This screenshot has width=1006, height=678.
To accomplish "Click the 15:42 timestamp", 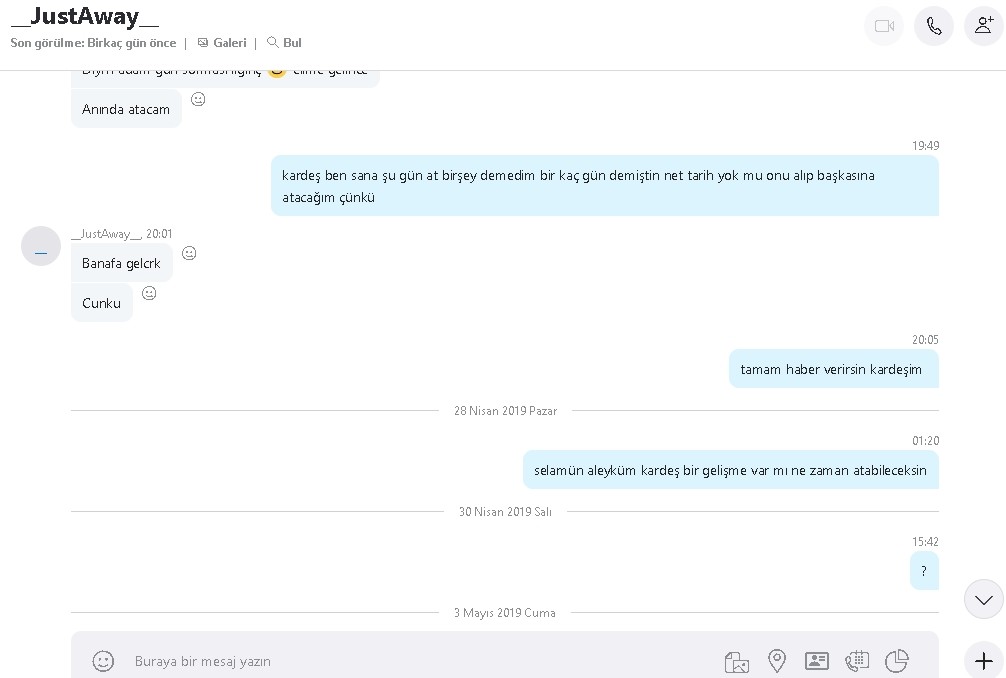I will tap(925, 541).
